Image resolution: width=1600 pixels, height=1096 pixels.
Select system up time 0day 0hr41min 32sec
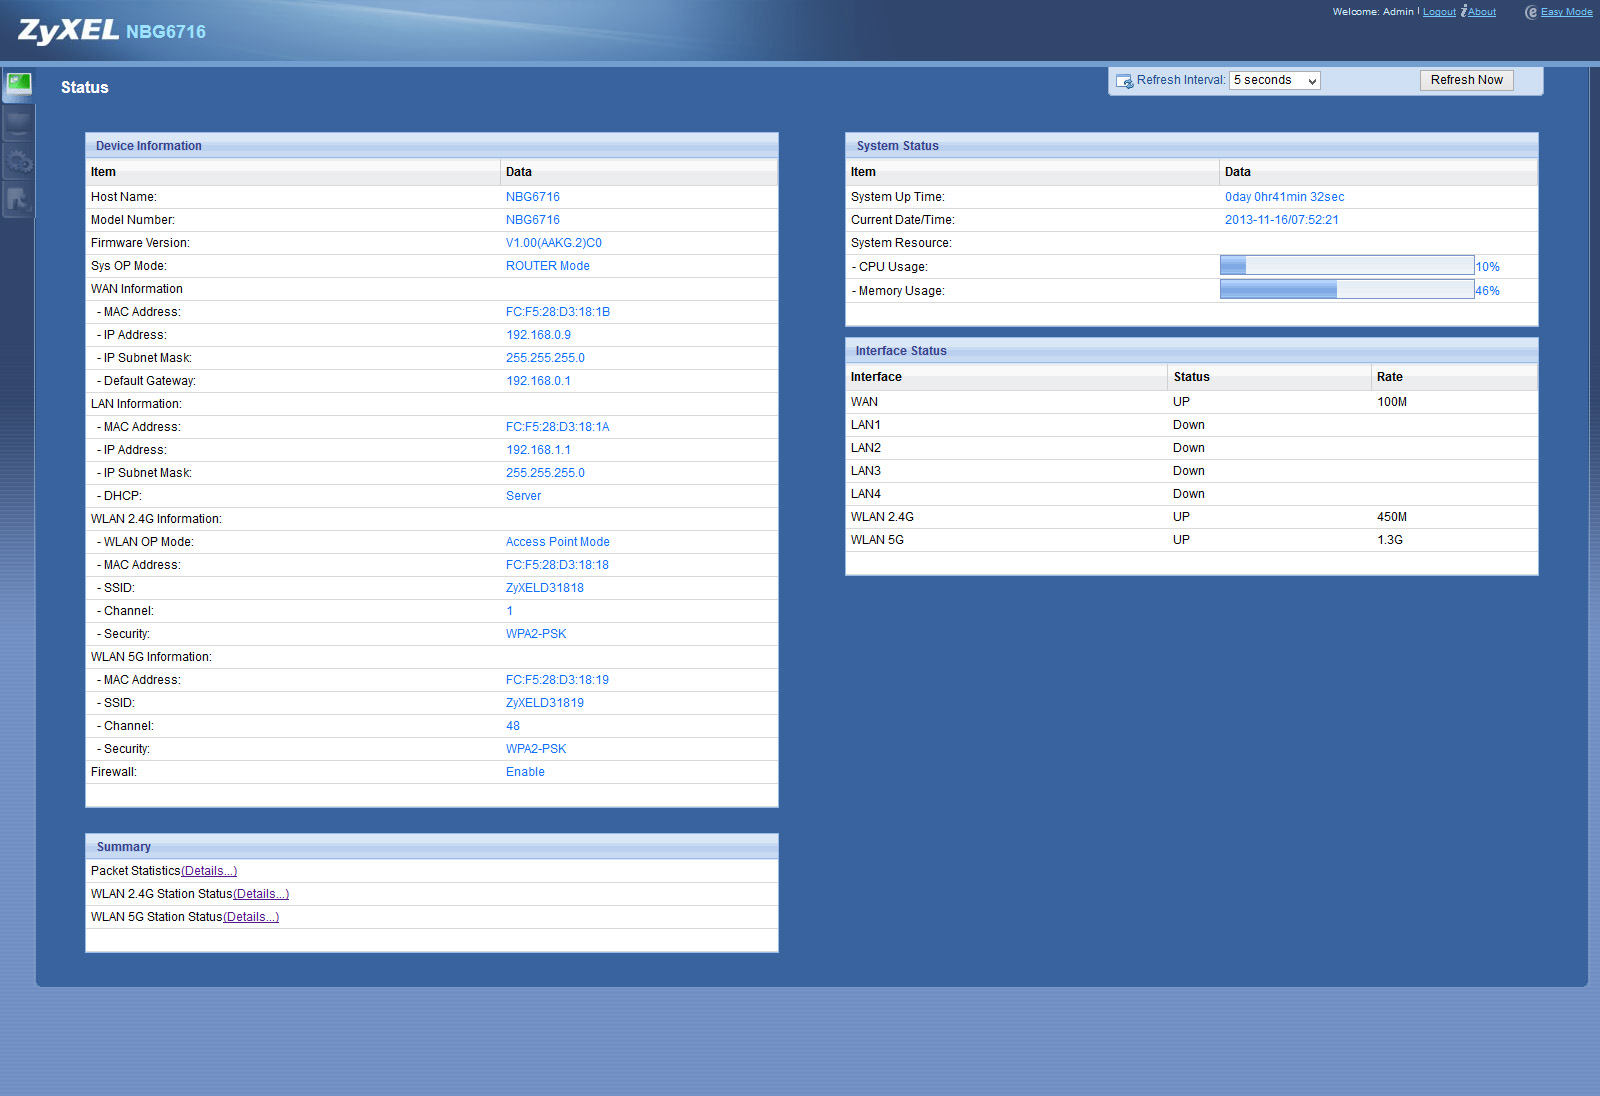pos(1285,197)
